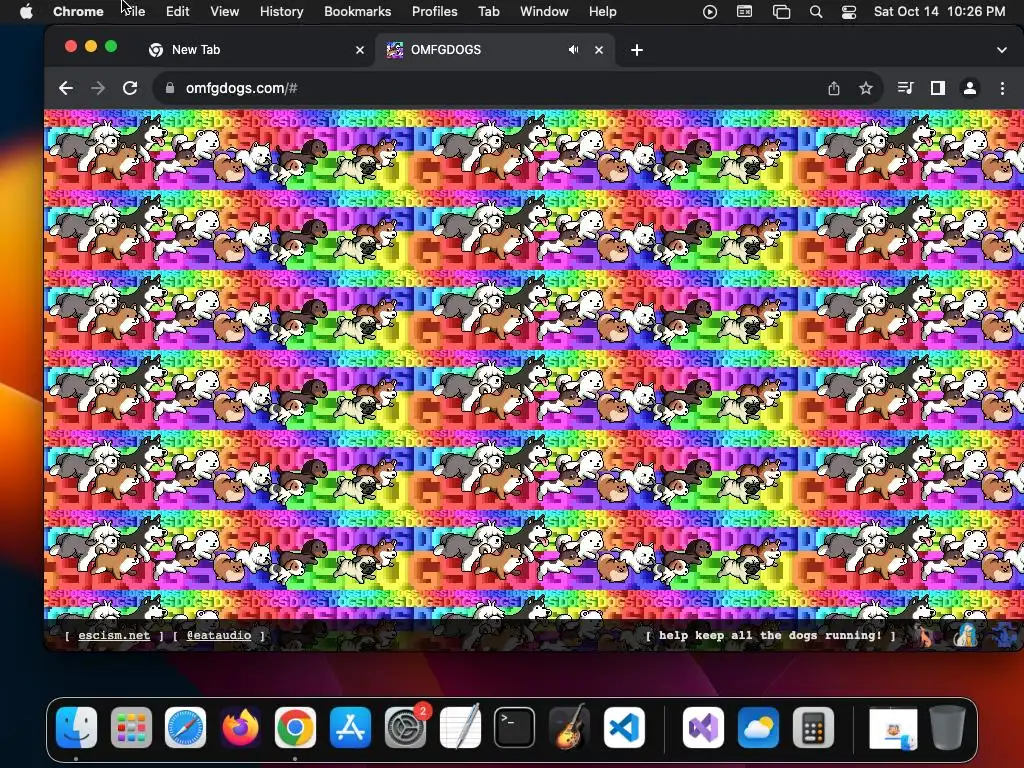Open Launchpad from the Dock

[x=131, y=727]
